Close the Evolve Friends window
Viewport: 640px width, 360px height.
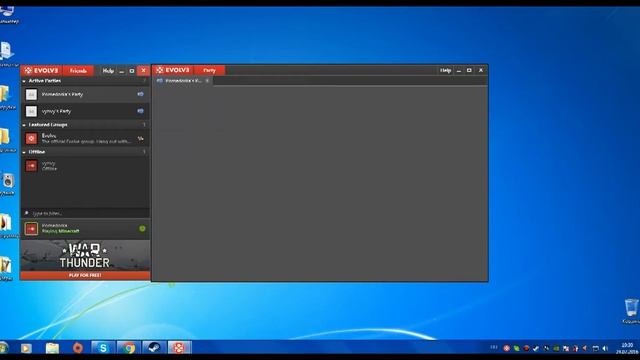coord(143,71)
